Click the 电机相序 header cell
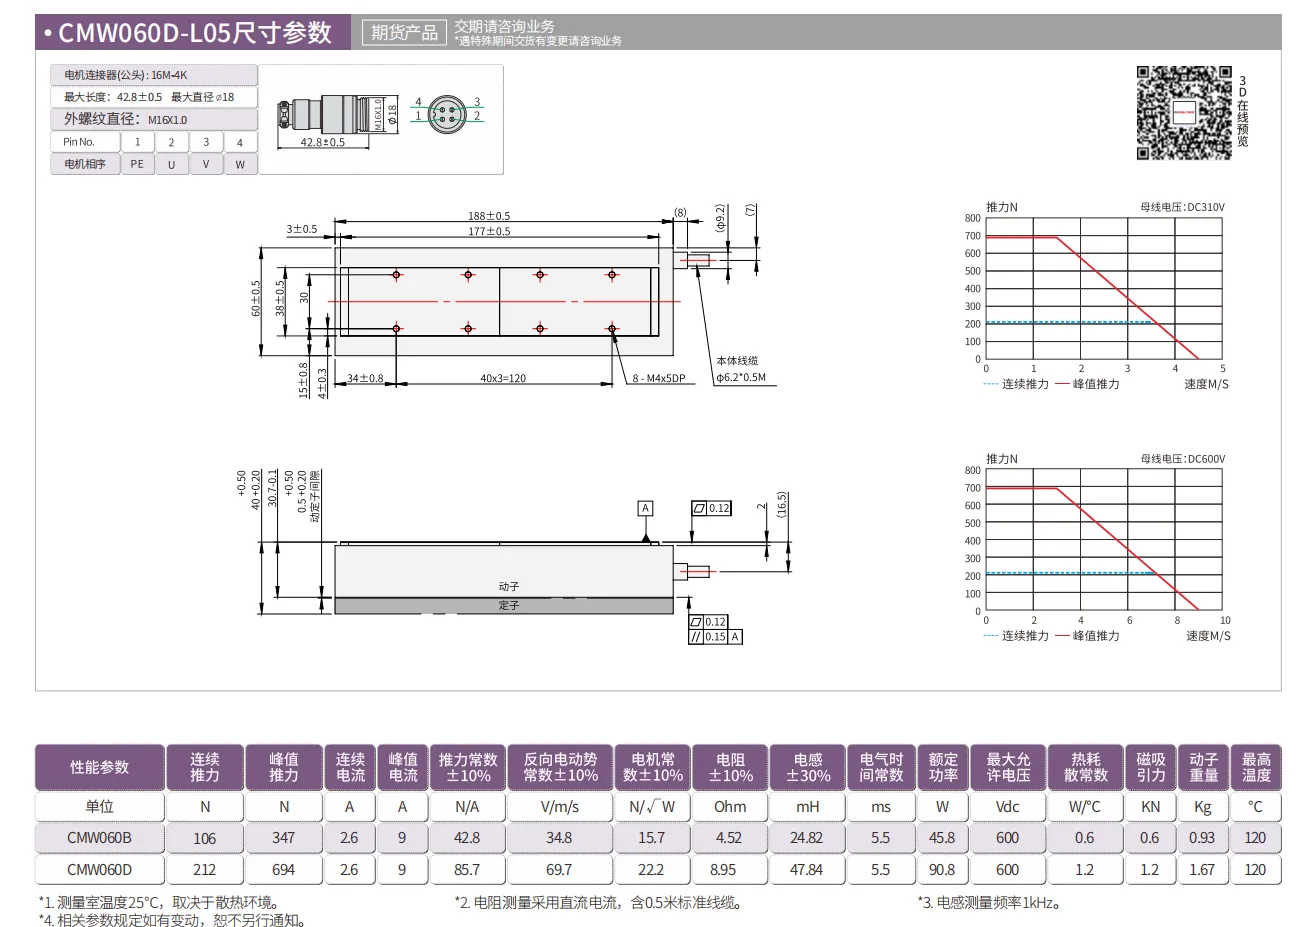The width and height of the screenshot is (1308, 927). tap(85, 164)
